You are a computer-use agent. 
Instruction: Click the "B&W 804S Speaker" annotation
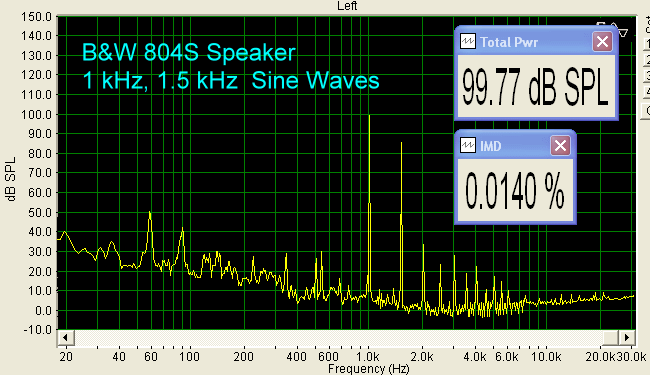pyautogui.click(x=189, y=53)
